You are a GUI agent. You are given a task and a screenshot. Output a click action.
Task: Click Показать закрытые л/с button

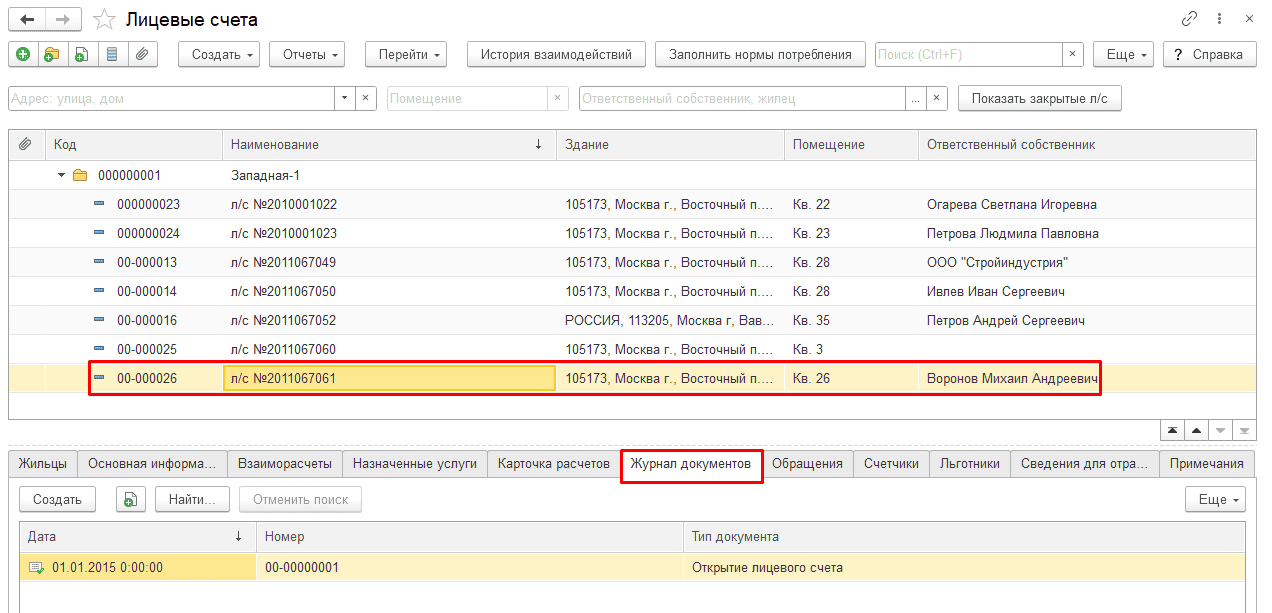tap(1040, 98)
